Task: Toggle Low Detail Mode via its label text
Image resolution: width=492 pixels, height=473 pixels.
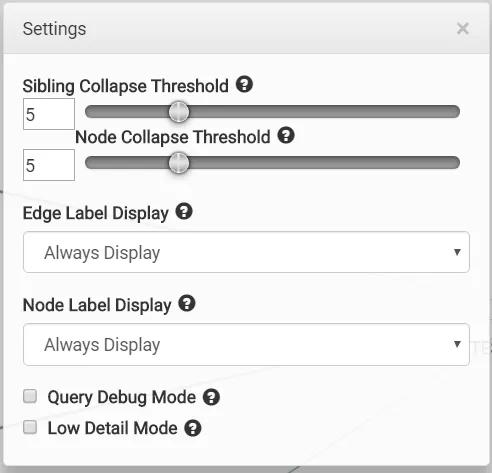Action: [x=112, y=428]
